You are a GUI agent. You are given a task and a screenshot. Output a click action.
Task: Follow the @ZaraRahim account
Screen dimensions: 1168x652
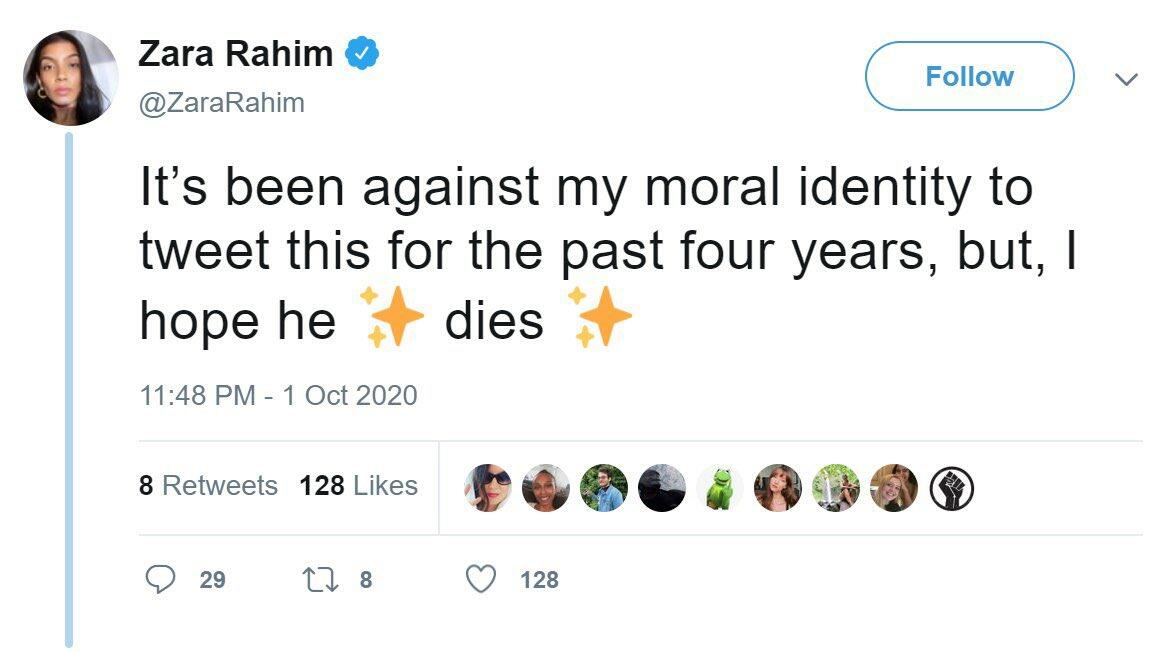click(969, 76)
